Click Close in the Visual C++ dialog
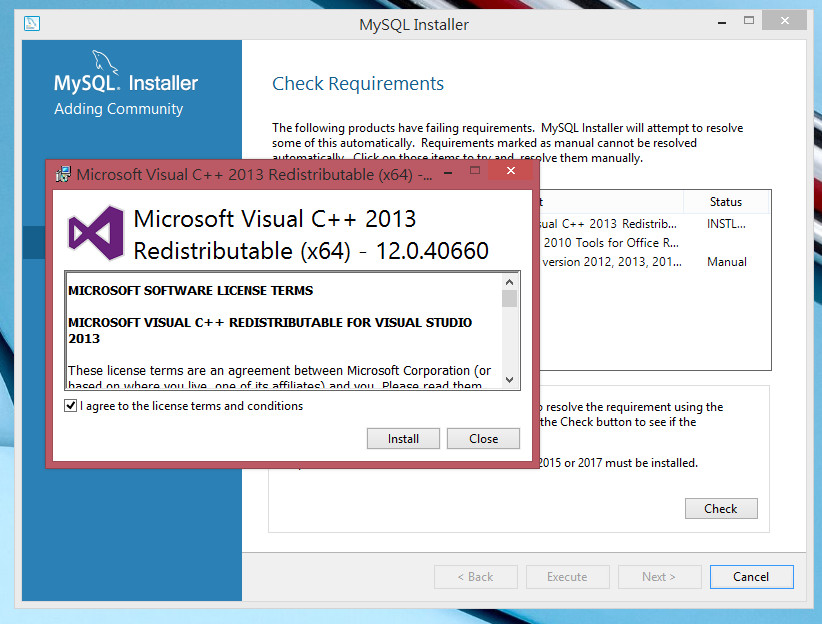This screenshot has height=624, width=822. (x=483, y=438)
